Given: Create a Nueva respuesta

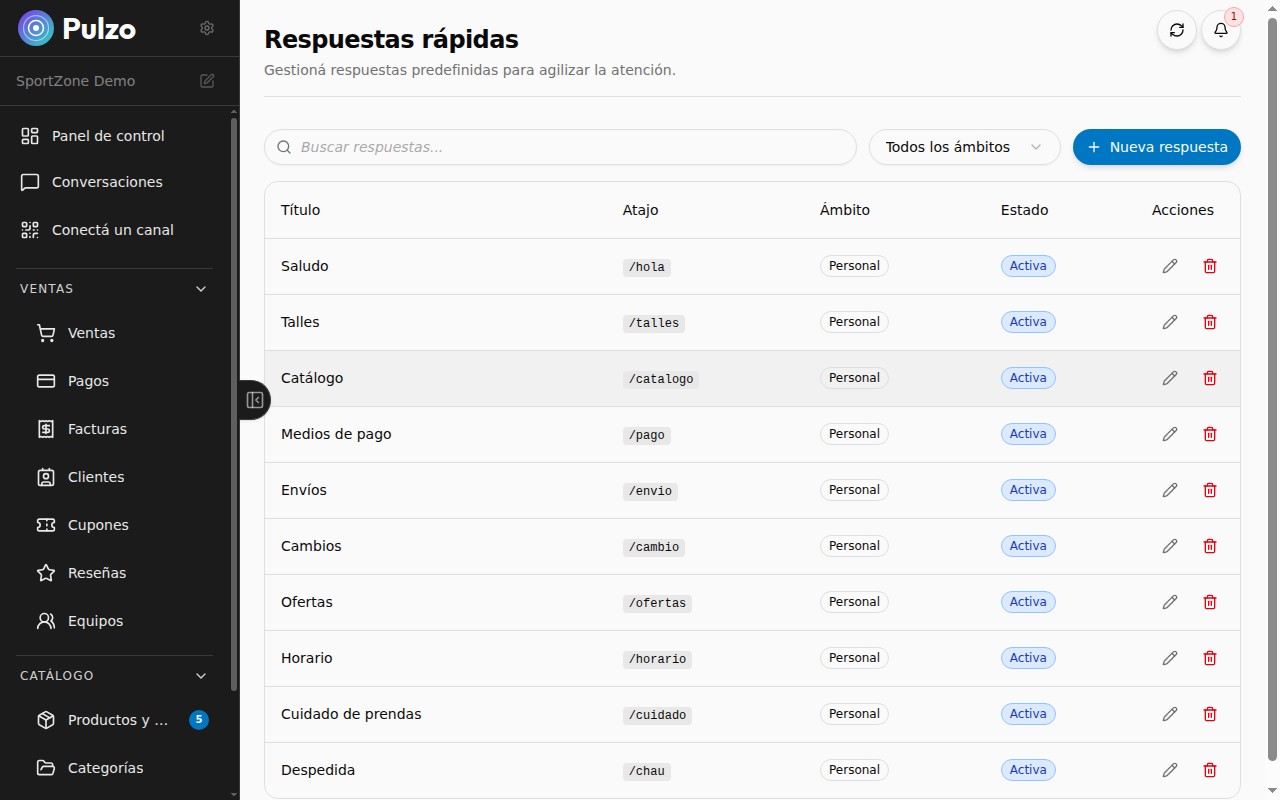Looking at the screenshot, I should (1156, 147).
